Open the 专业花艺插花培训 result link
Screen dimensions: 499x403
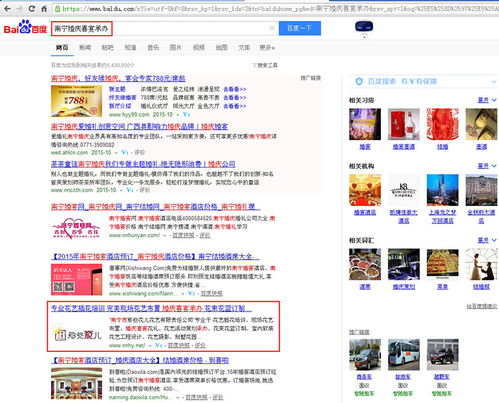tap(151, 308)
